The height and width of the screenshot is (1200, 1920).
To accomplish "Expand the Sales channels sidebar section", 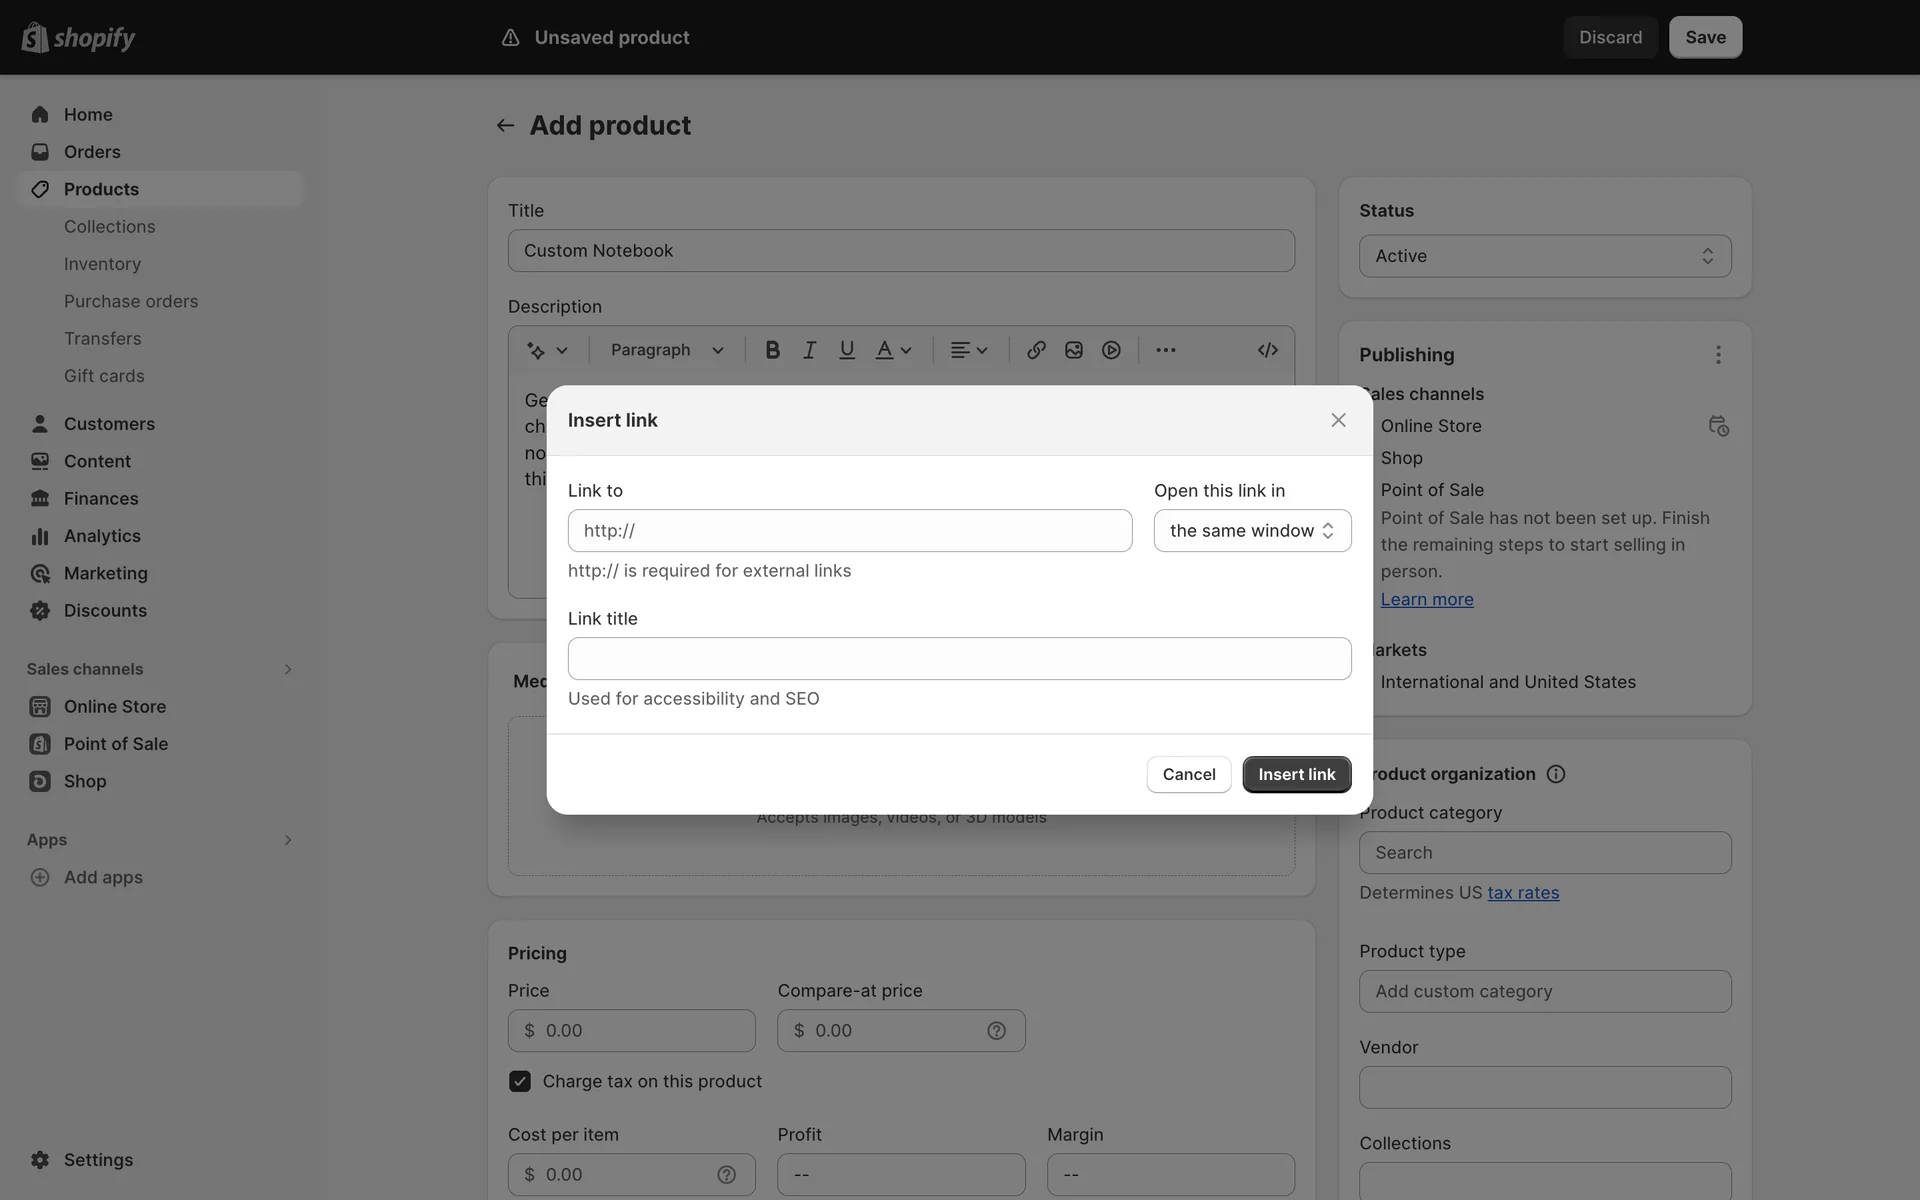I will tap(287, 669).
